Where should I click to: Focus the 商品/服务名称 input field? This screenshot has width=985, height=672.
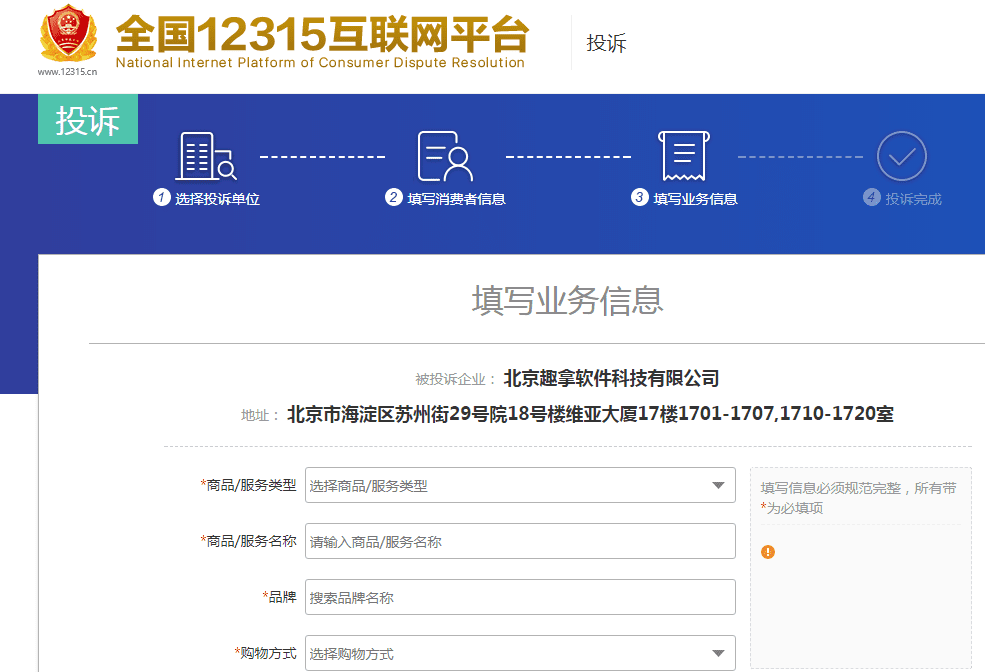(520, 542)
